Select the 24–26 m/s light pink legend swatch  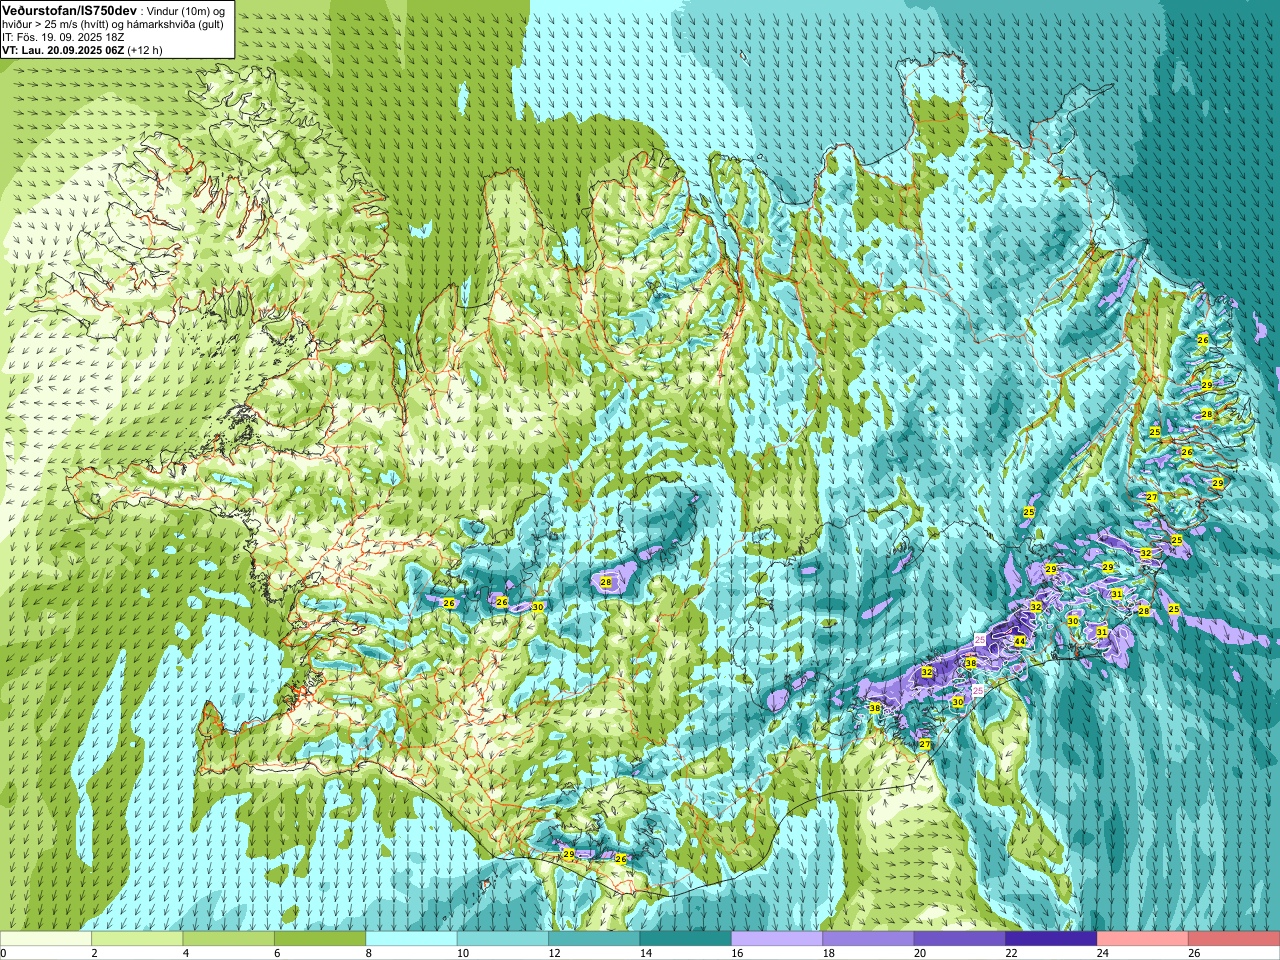coord(1143,939)
